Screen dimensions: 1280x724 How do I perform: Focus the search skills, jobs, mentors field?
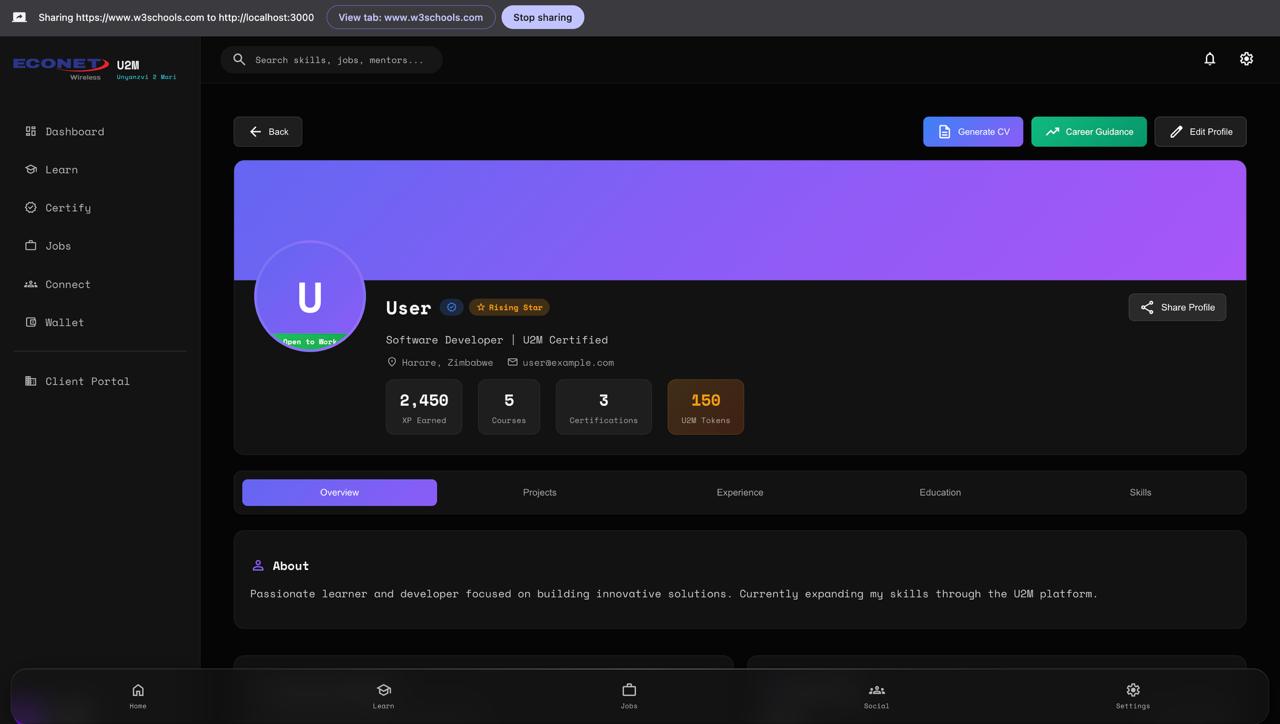pos(332,60)
